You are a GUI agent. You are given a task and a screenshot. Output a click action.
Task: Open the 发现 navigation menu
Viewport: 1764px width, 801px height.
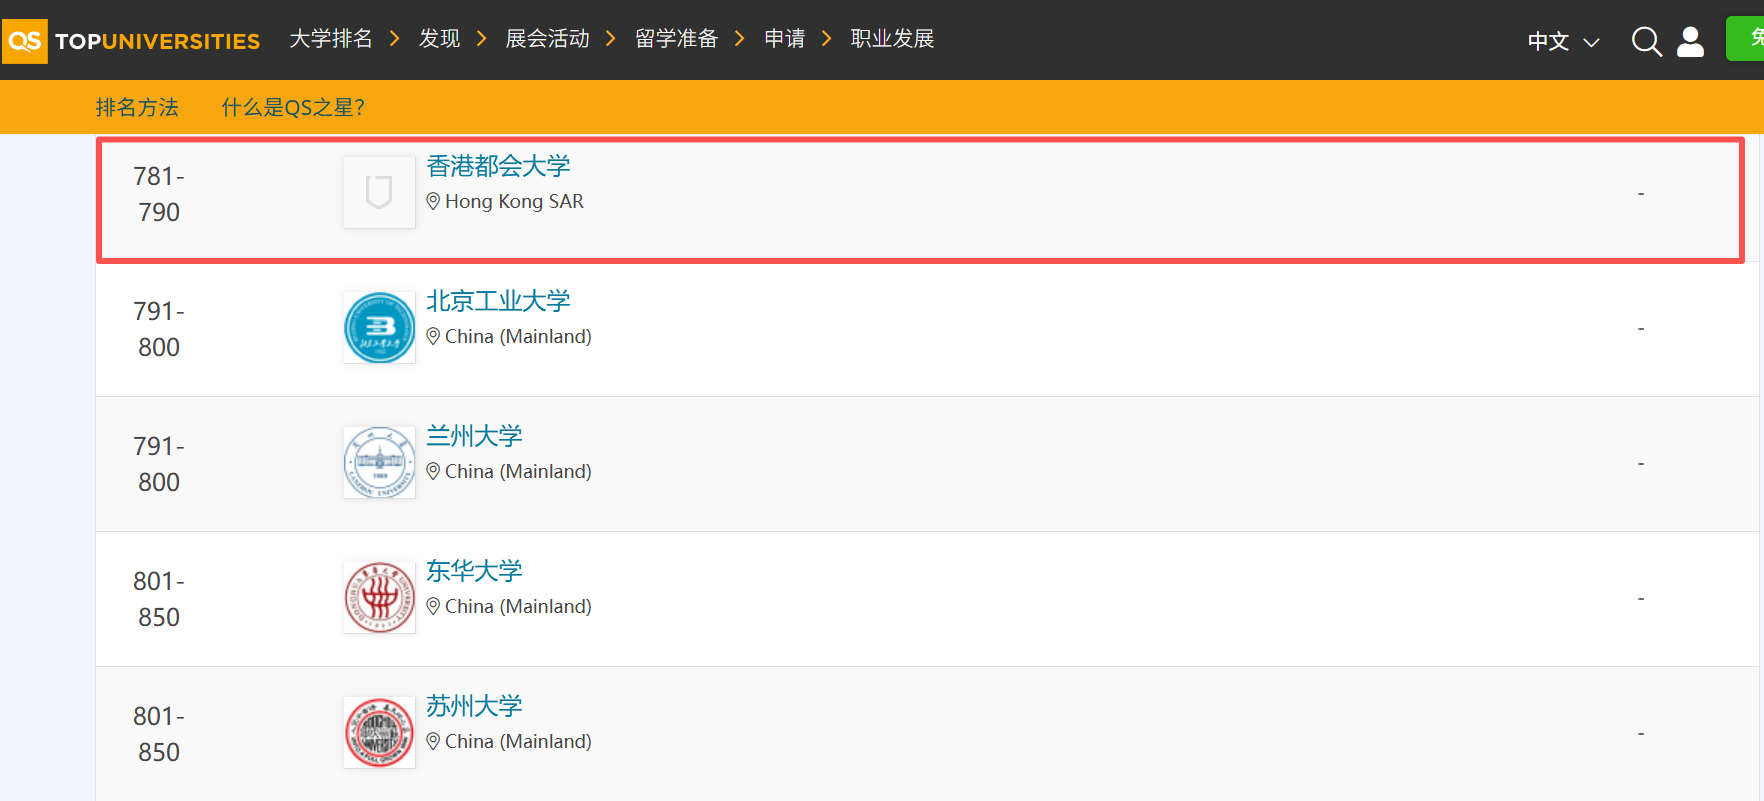click(x=439, y=39)
